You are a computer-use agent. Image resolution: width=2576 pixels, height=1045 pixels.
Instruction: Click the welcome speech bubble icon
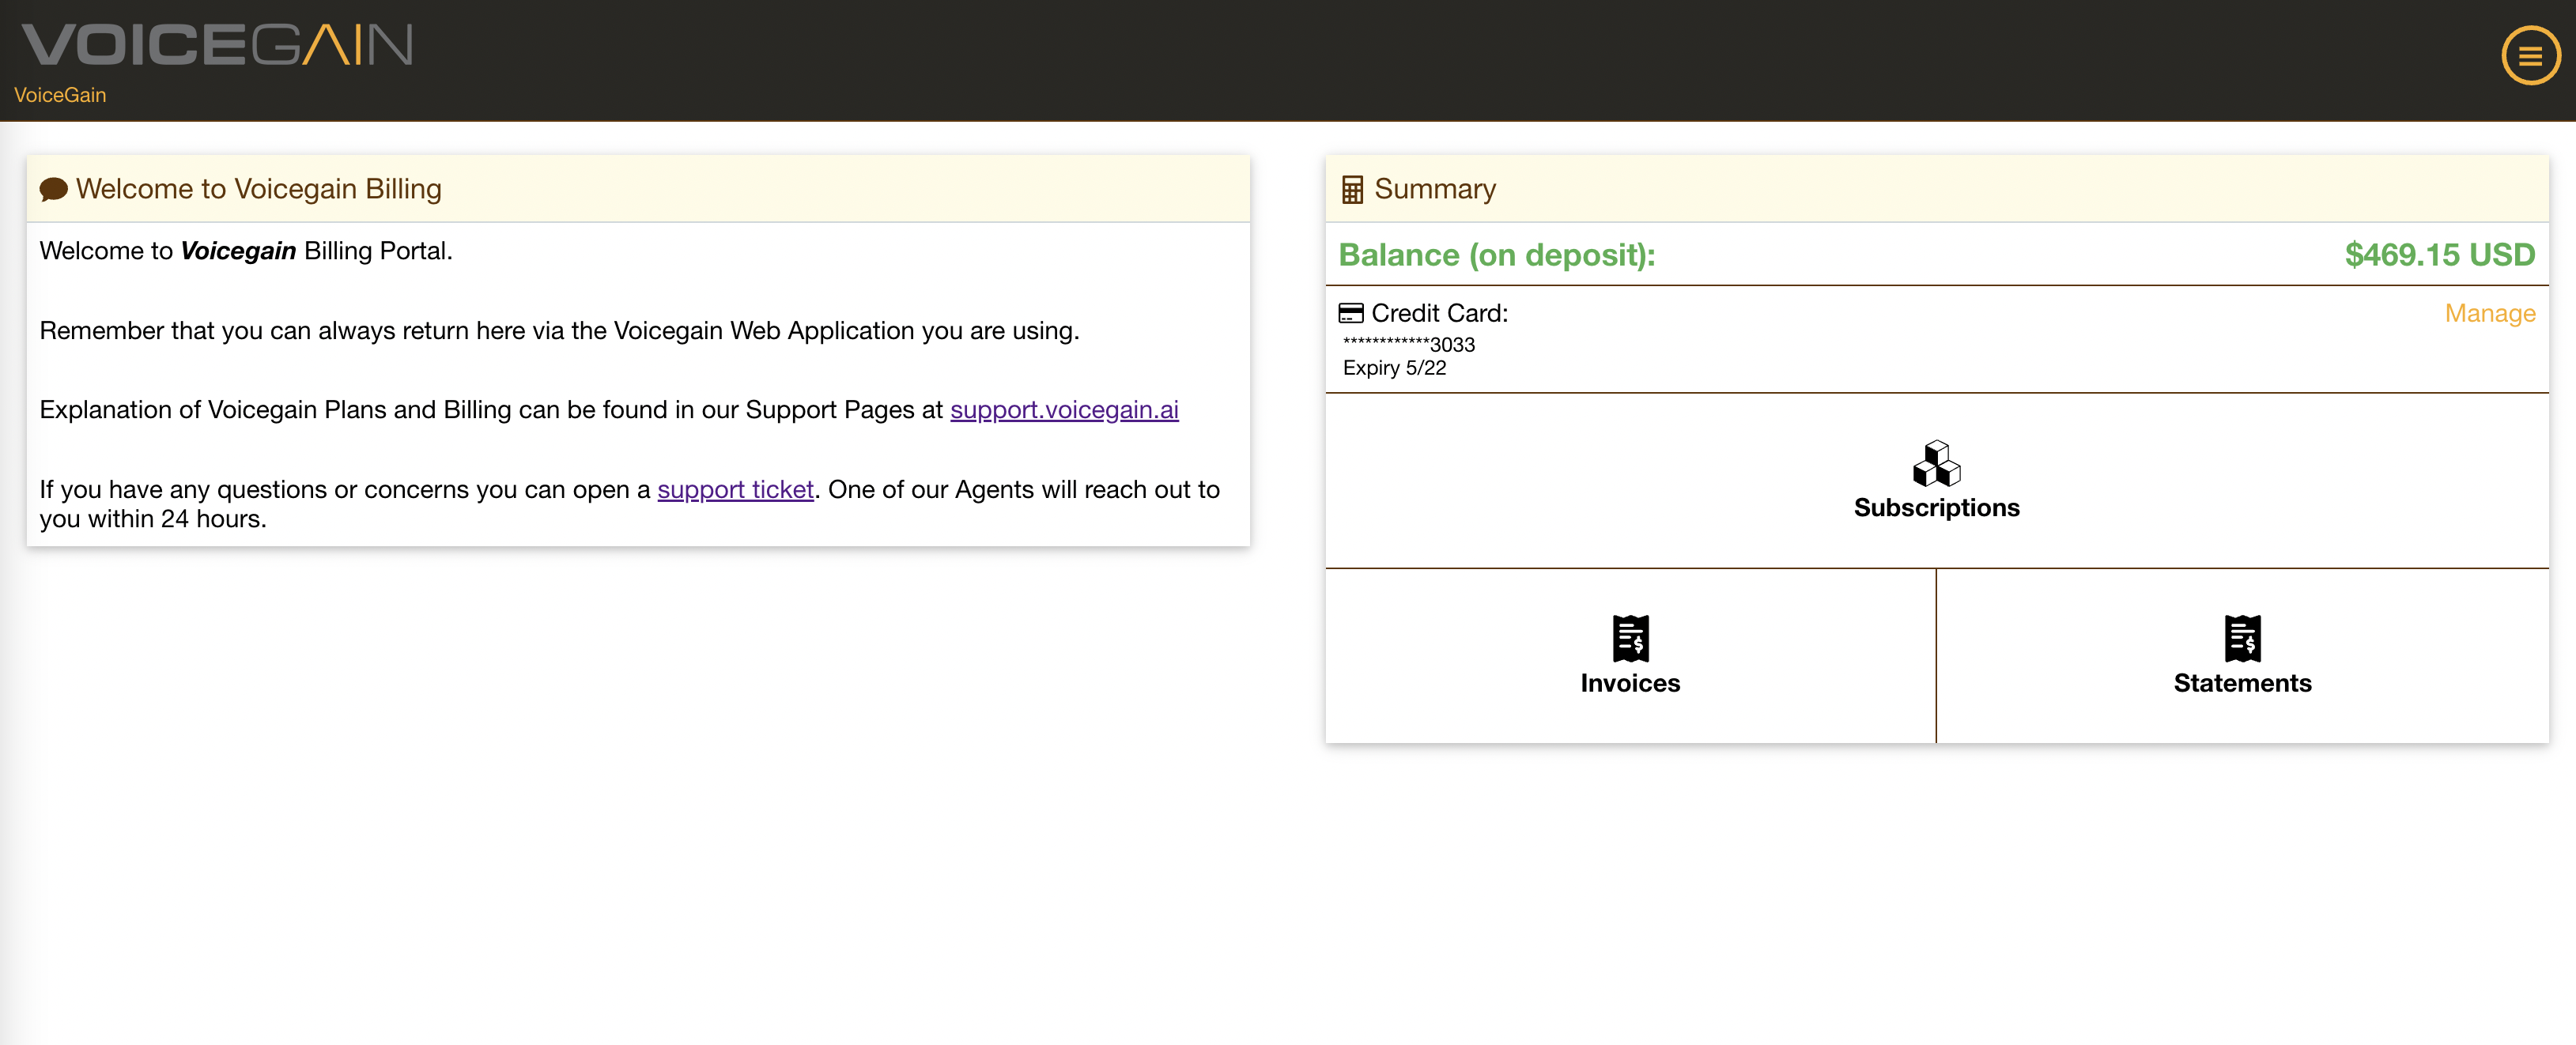53,189
